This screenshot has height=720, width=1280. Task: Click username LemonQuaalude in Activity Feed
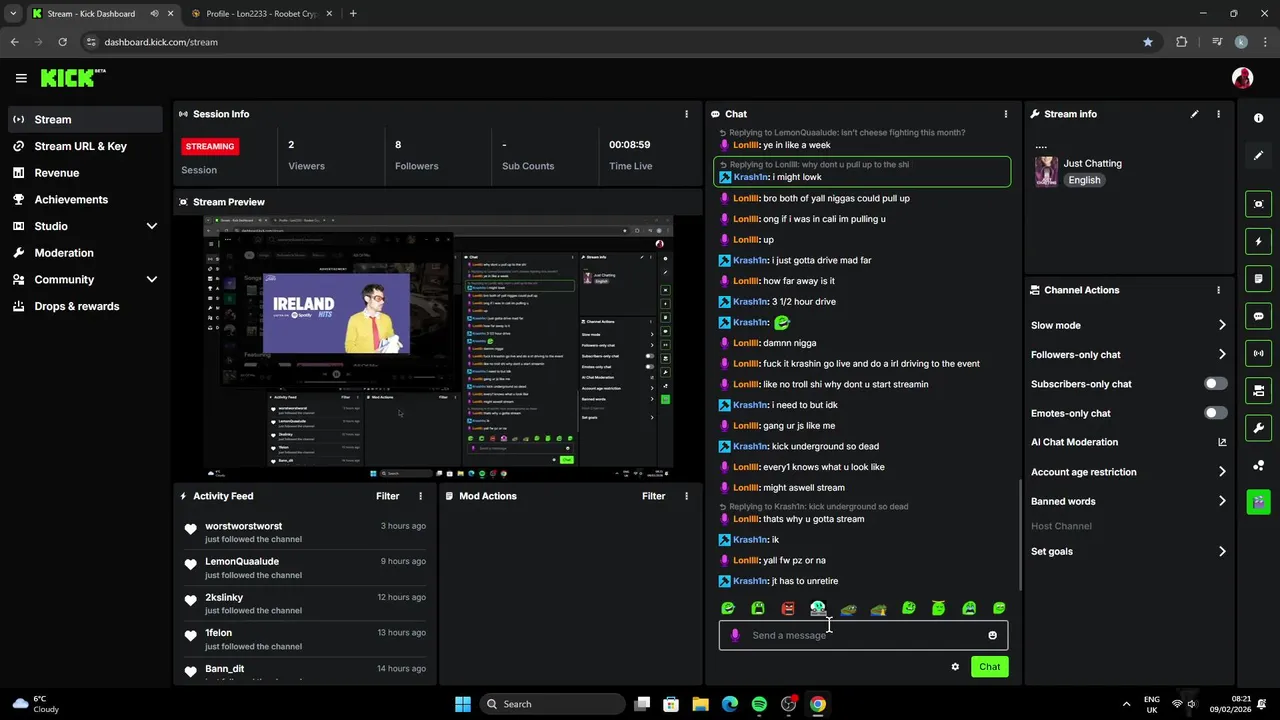point(242,562)
